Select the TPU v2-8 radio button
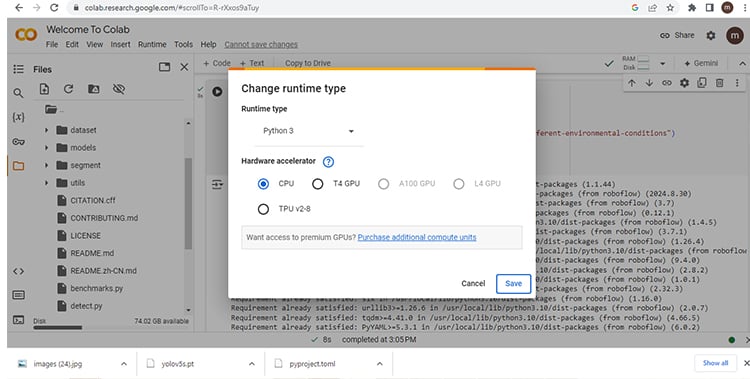 click(x=263, y=209)
